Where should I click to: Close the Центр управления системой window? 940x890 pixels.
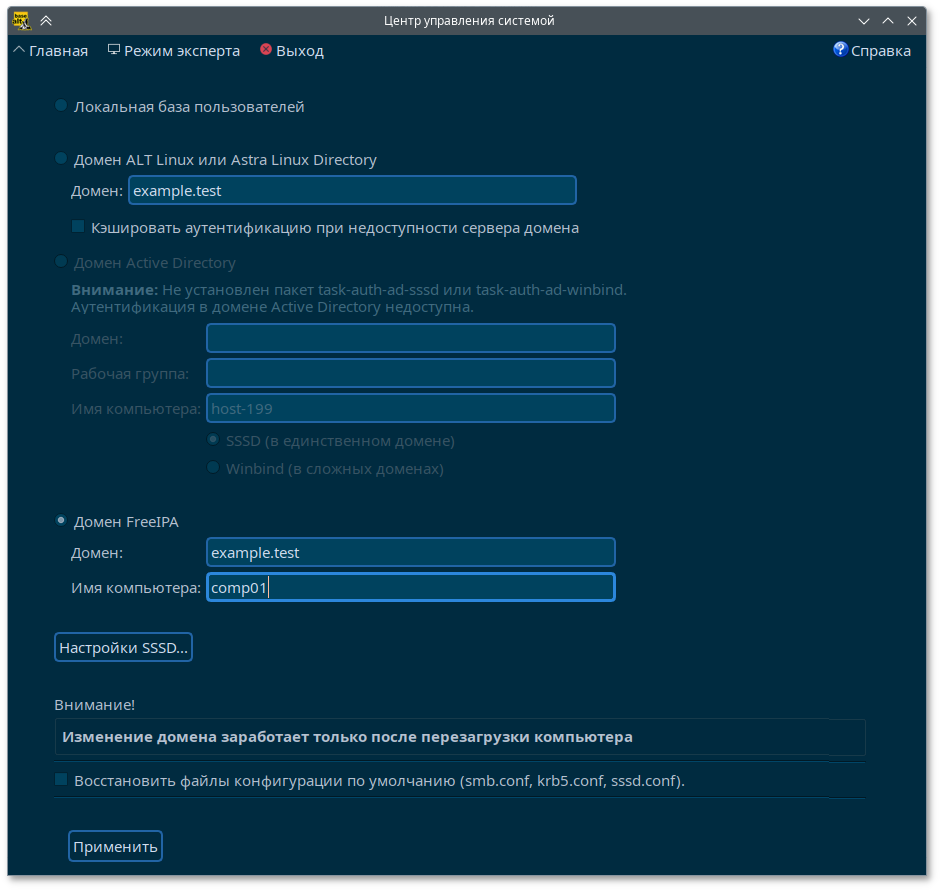(910, 20)
